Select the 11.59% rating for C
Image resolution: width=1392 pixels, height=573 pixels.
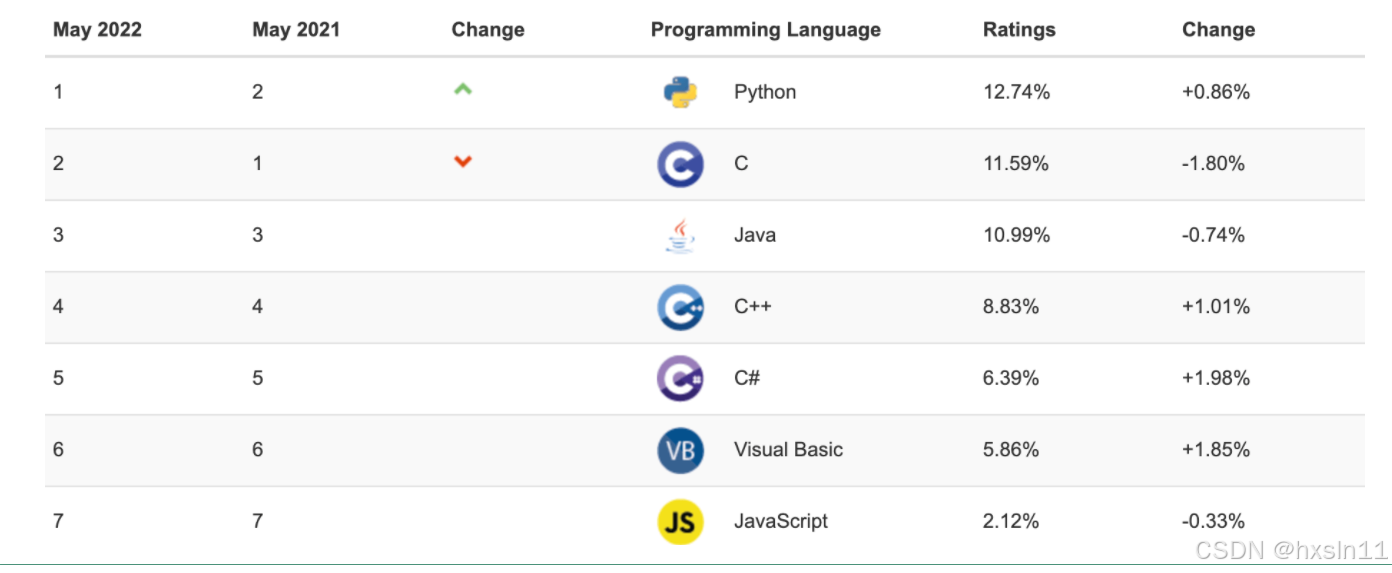pos(1016,164)
